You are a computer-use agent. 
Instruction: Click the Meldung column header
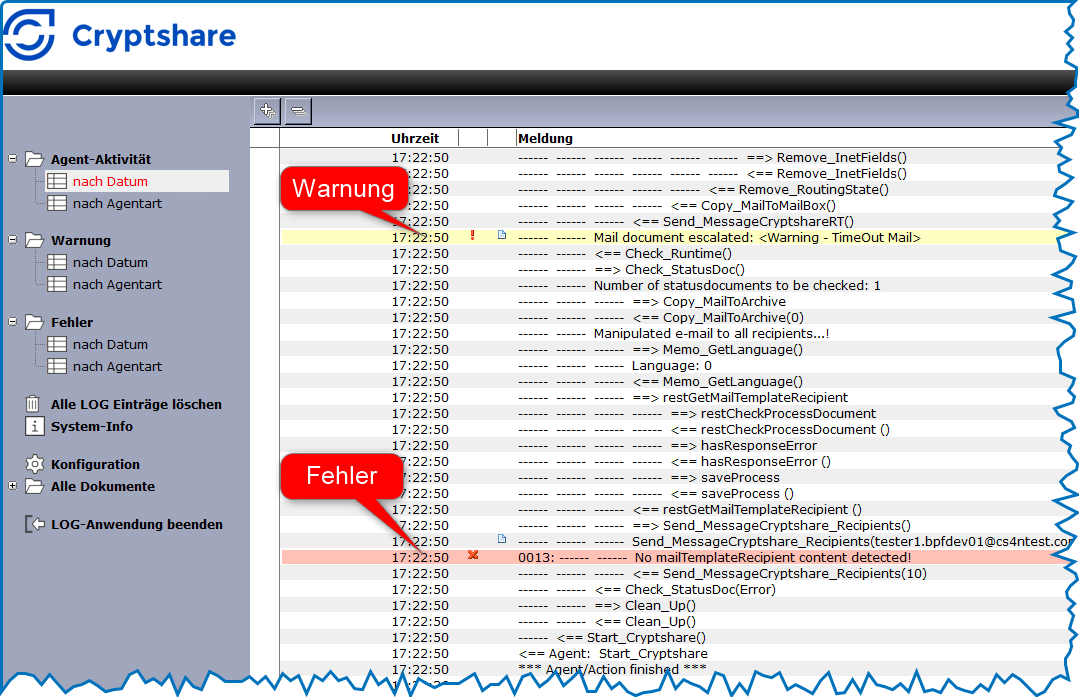545,138
